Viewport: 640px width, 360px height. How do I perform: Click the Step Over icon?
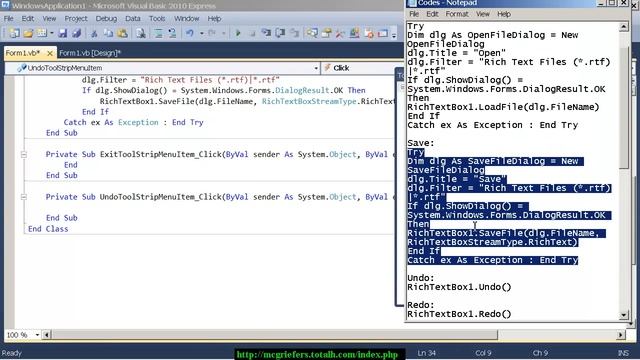point(280,33)
